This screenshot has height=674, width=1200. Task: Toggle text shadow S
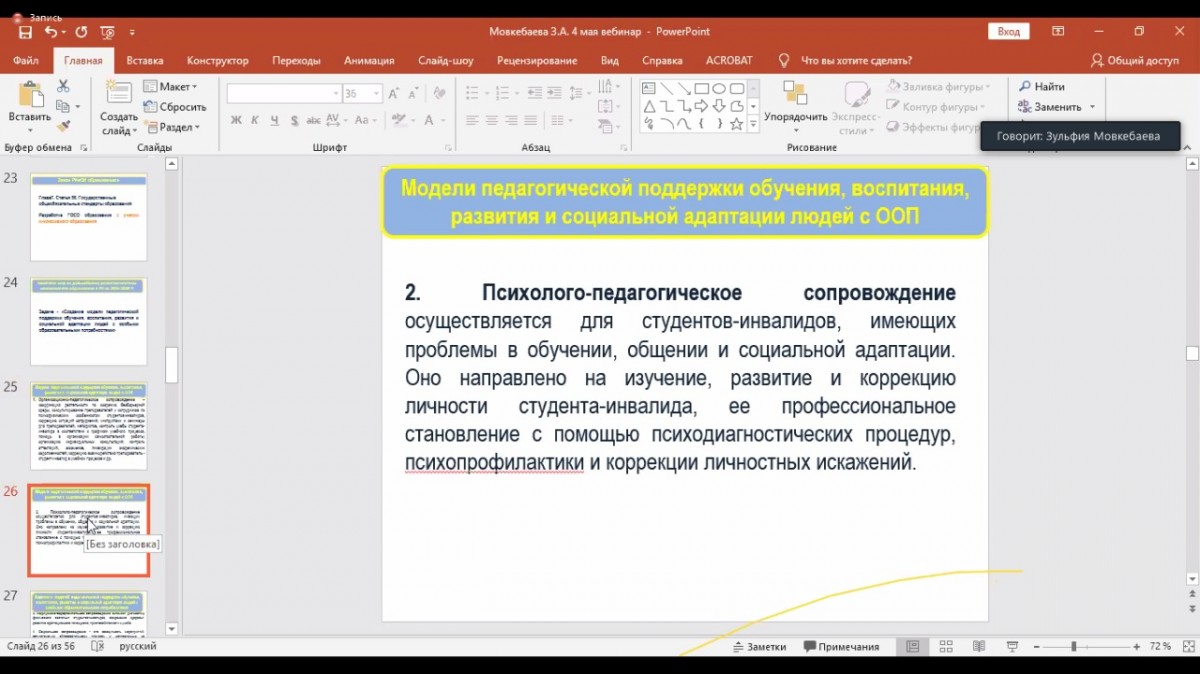296,120
